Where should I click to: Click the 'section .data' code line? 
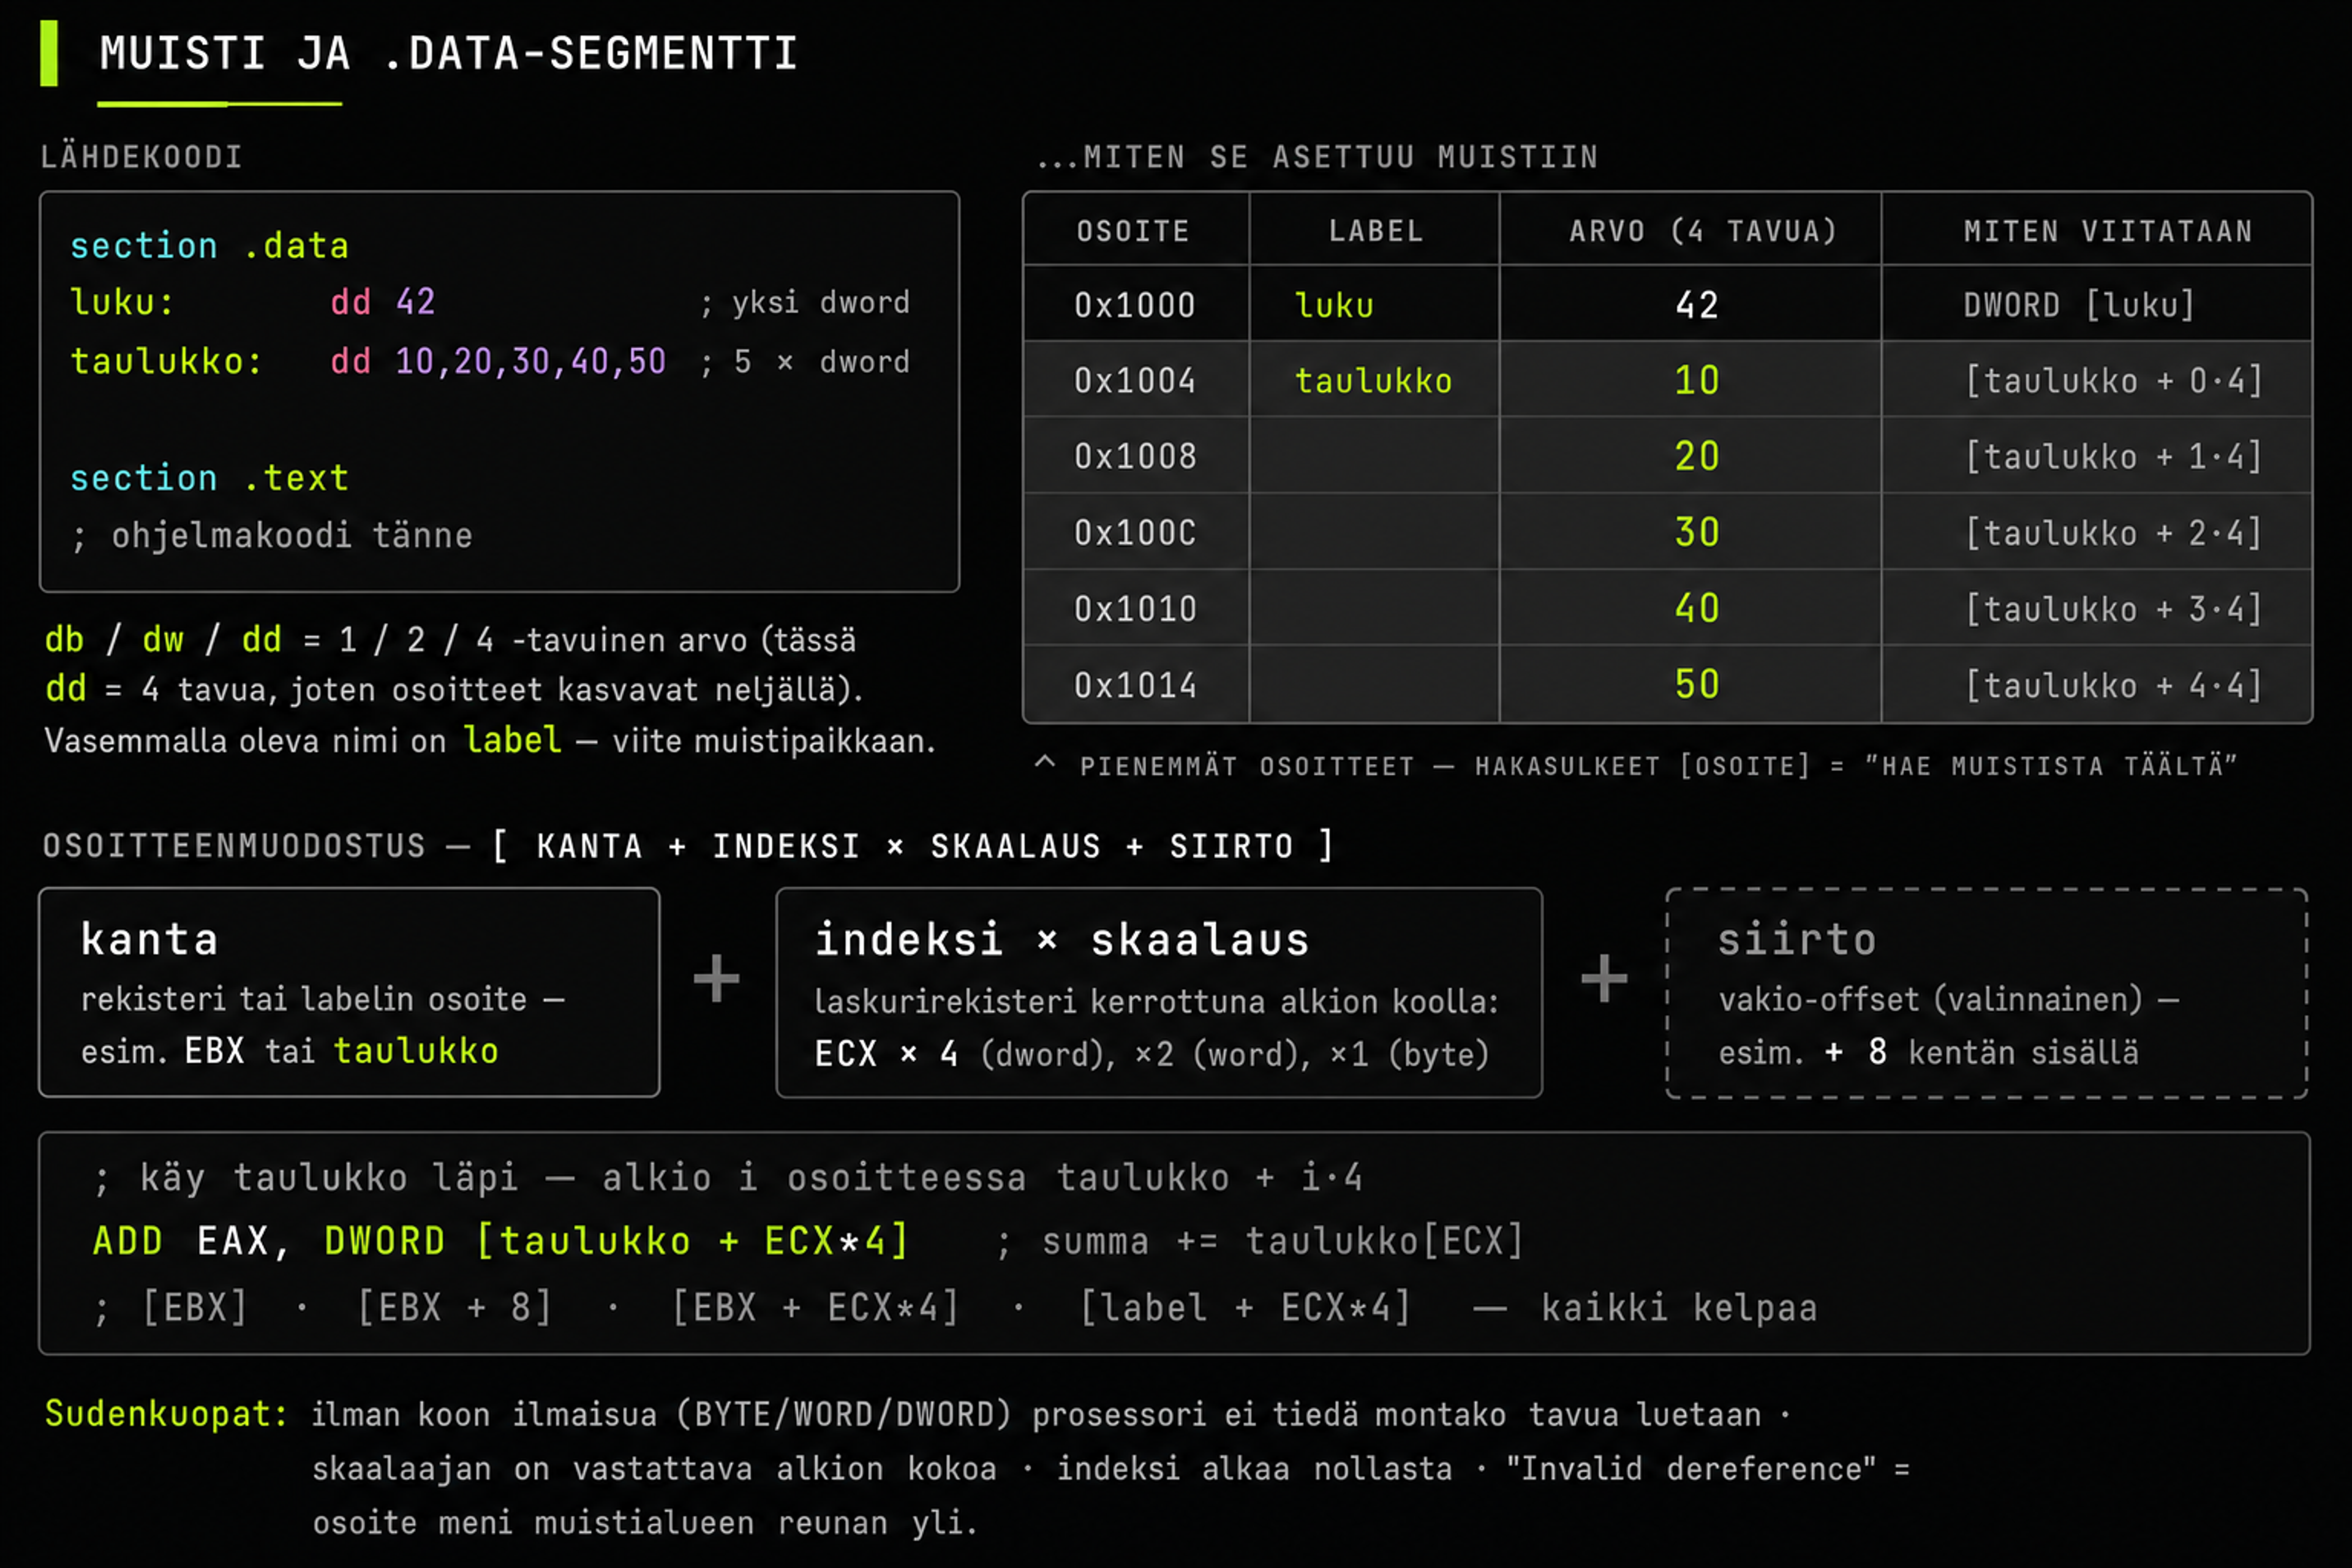(x=209, y=246)
